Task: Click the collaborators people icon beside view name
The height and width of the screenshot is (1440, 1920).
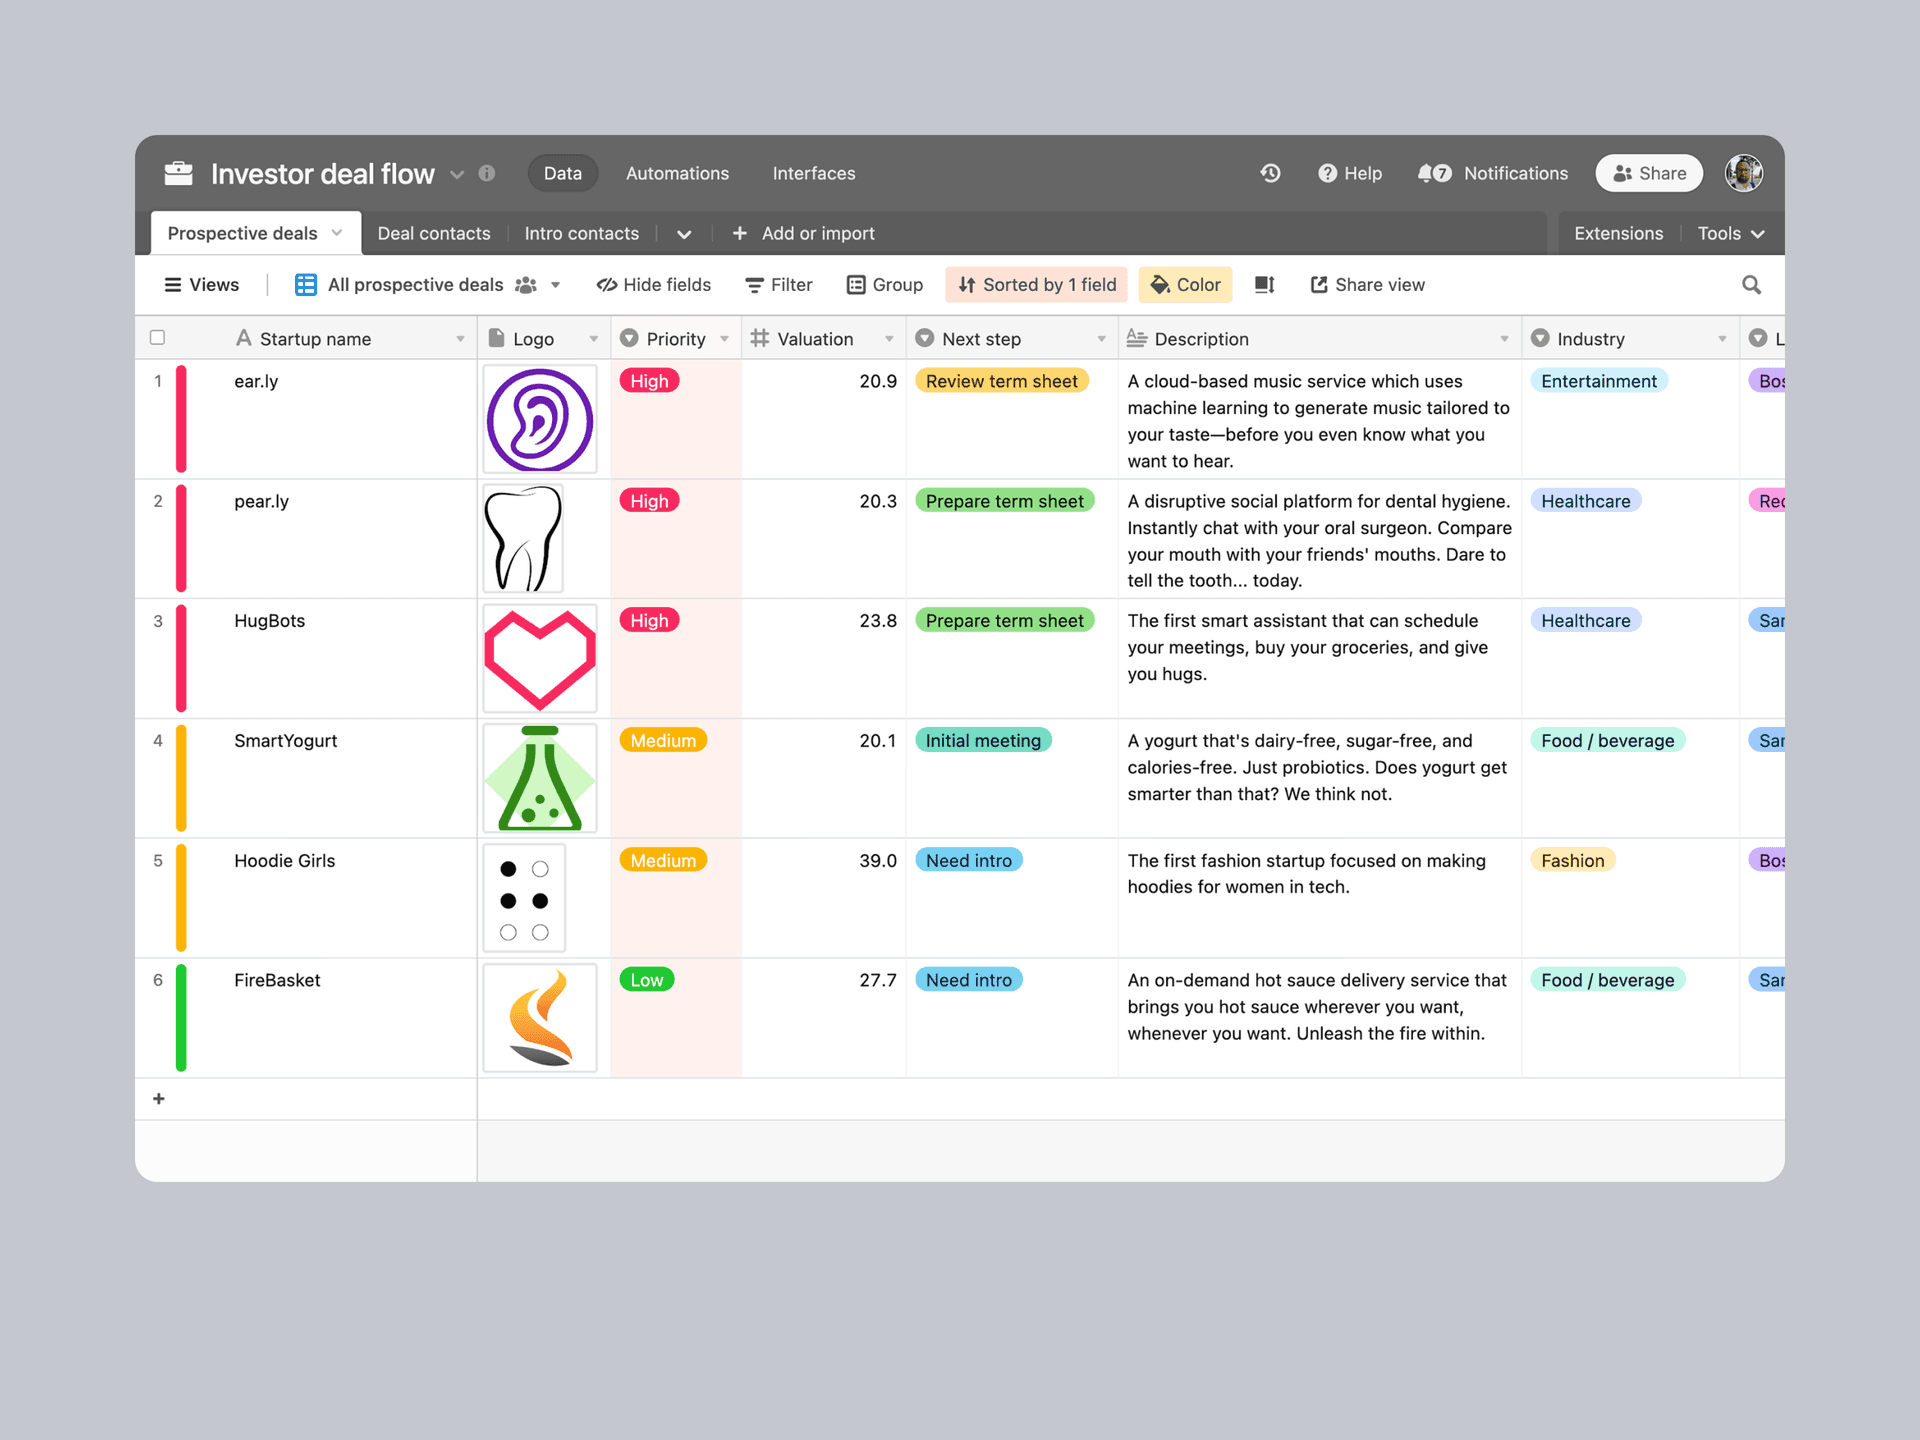Action: tap(526, 285)
